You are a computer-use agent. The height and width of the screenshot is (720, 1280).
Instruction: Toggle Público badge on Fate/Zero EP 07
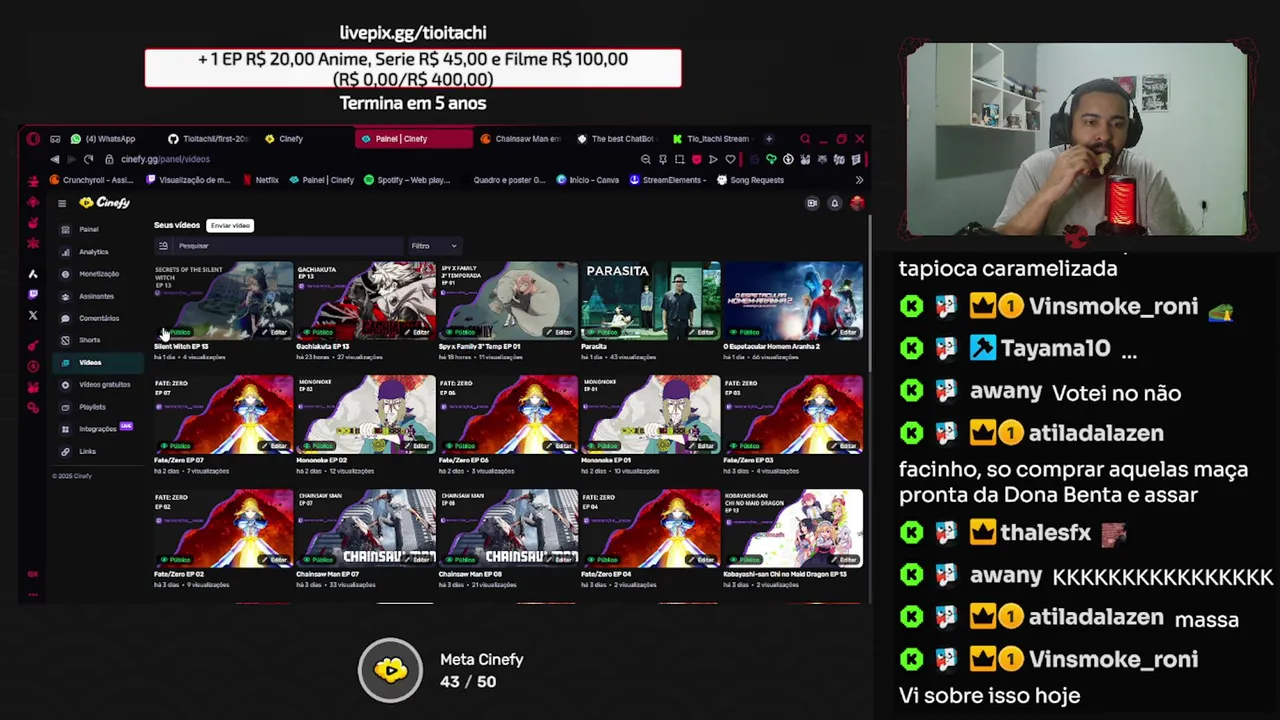pos(175,445)
